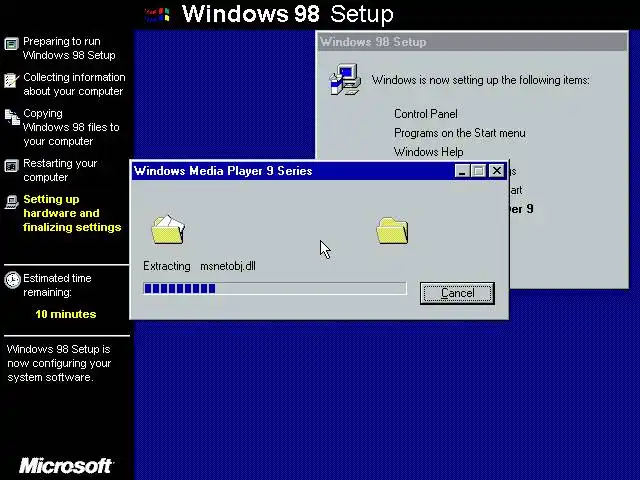Click the Cancel button in Media Player dialog
640x480 pixels.
[x=457, y=293]
